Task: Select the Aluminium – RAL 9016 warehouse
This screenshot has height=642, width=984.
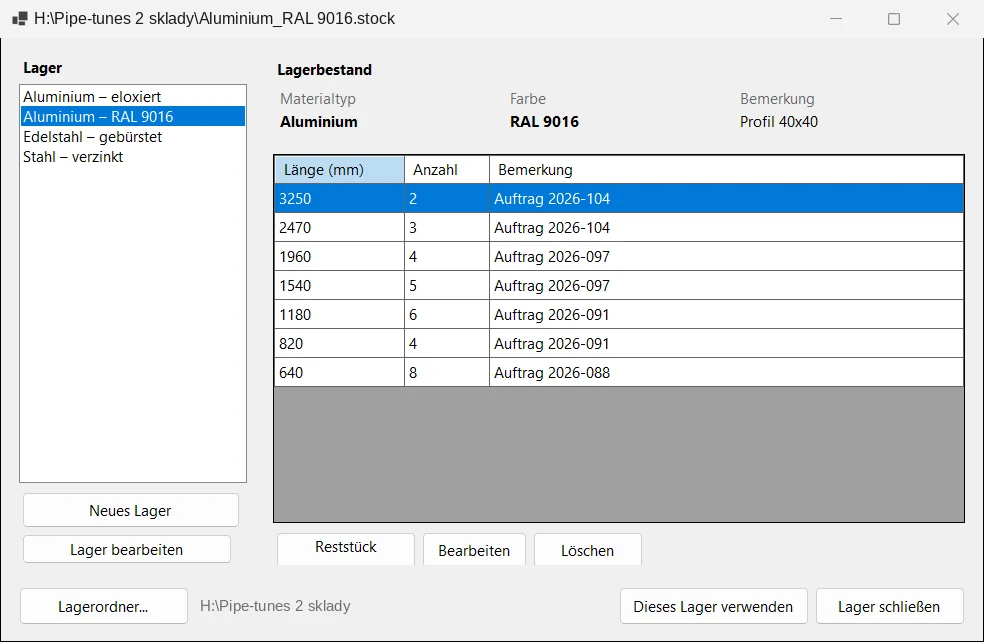Action: (x=133, y=117)
